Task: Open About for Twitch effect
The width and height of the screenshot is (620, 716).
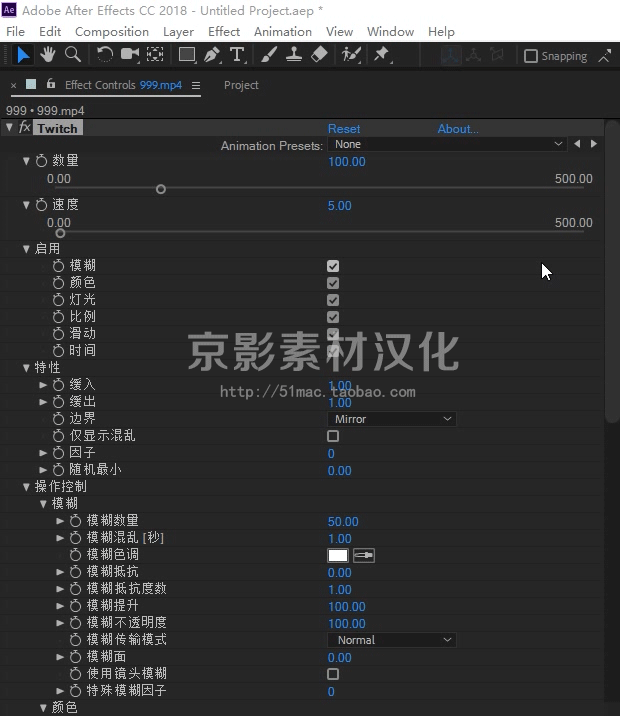Action: [x=458, y=129]
